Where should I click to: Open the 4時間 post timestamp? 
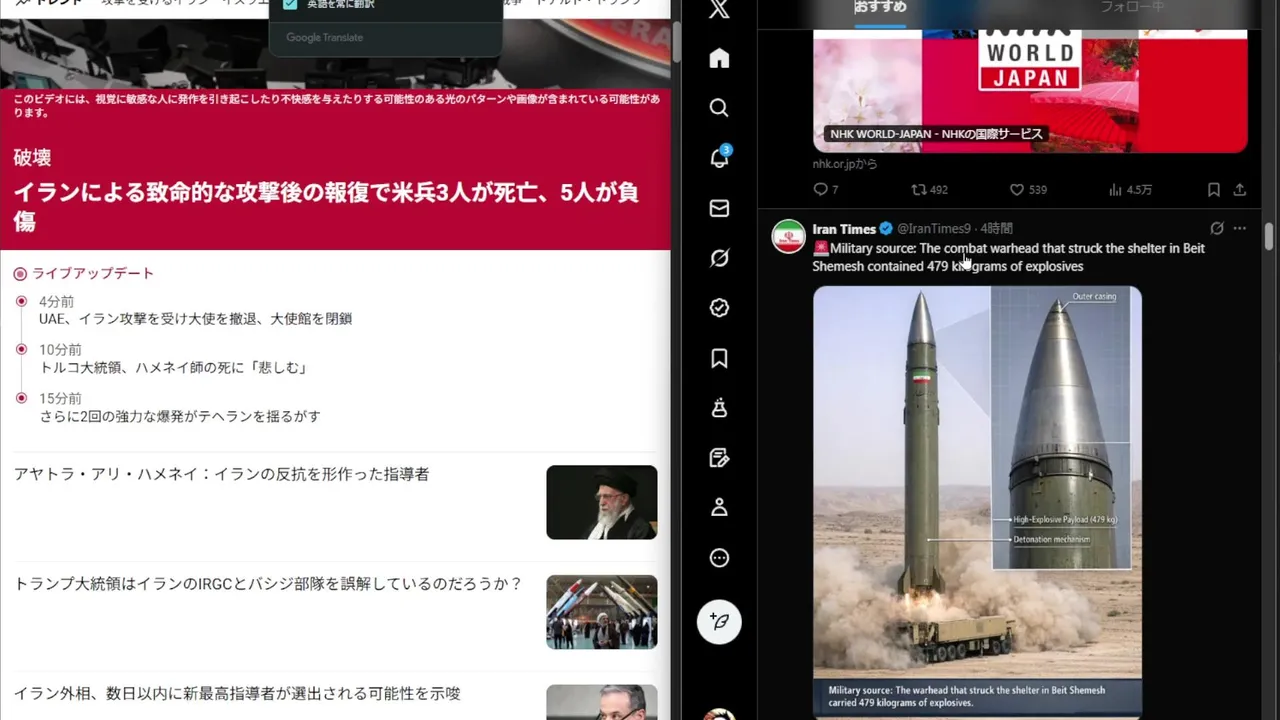pos(997,229)
